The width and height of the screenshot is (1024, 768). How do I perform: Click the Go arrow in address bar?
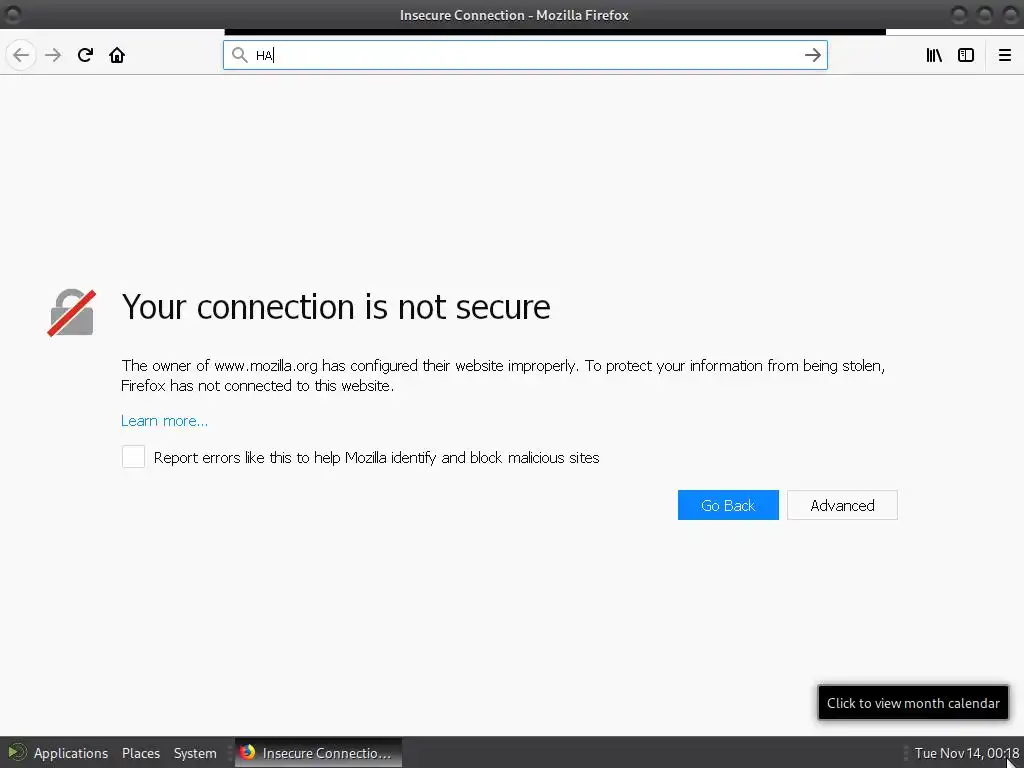(812, 56)
